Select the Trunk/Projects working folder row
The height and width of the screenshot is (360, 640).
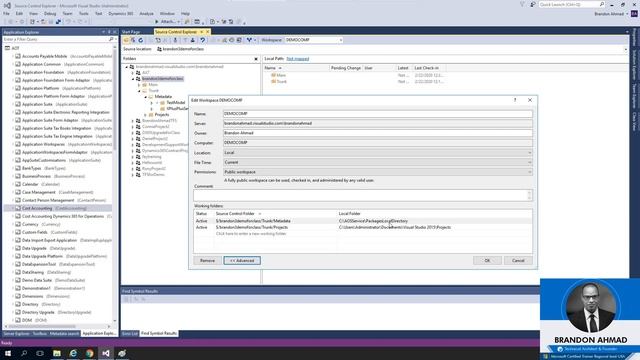pos(363,227)
